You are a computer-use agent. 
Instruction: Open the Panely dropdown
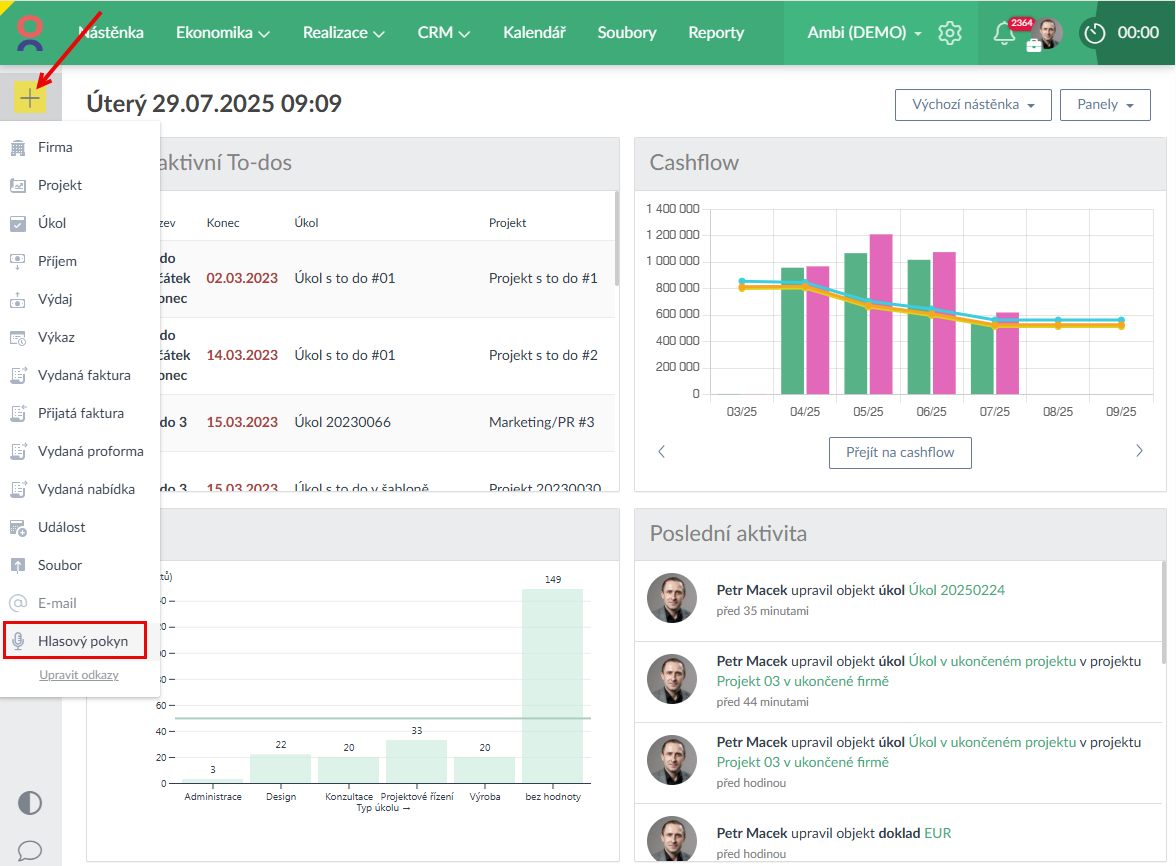click(1105, 104)
